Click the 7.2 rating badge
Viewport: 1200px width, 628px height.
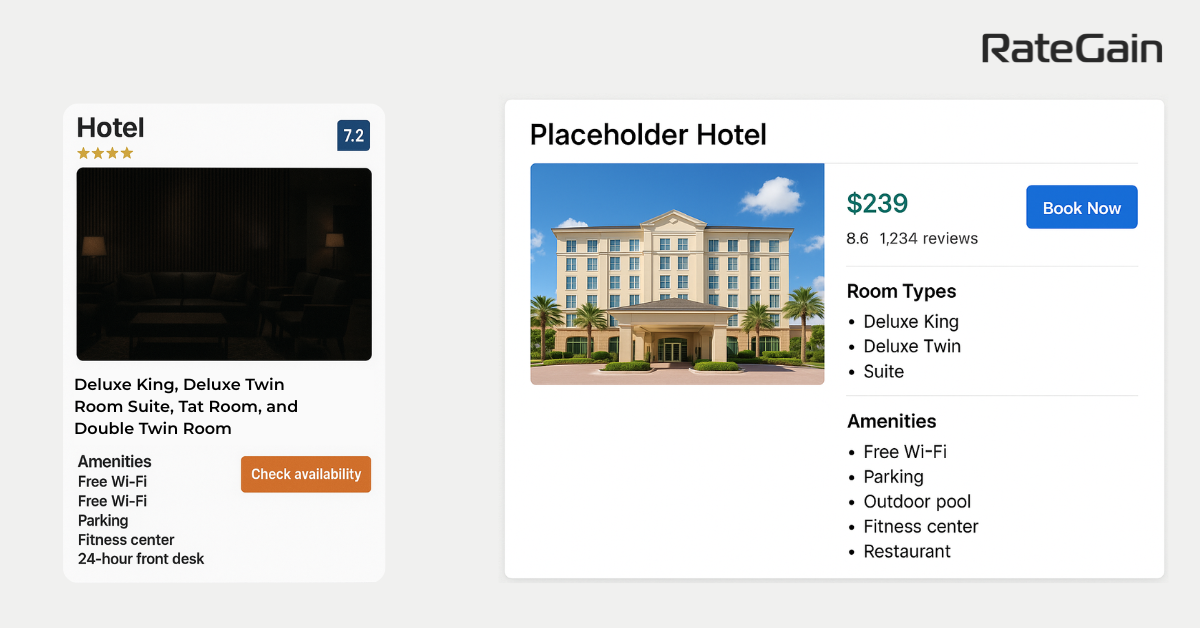(354, 135)
